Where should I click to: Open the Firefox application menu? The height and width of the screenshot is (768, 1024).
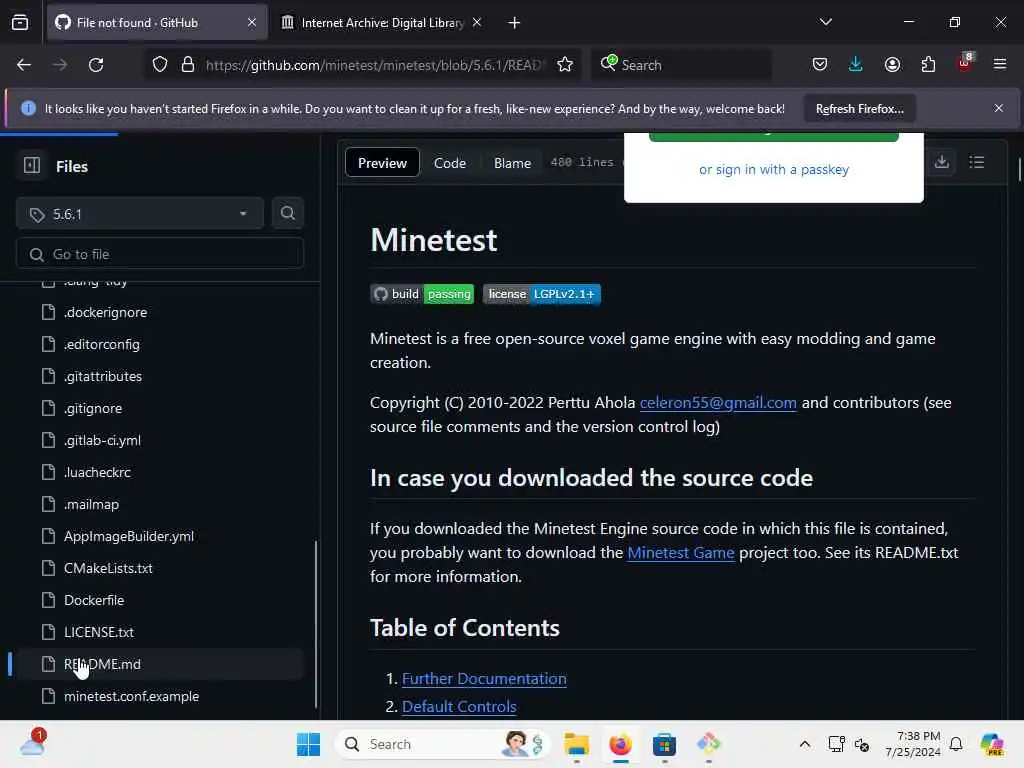click(x=1000, y=65)
